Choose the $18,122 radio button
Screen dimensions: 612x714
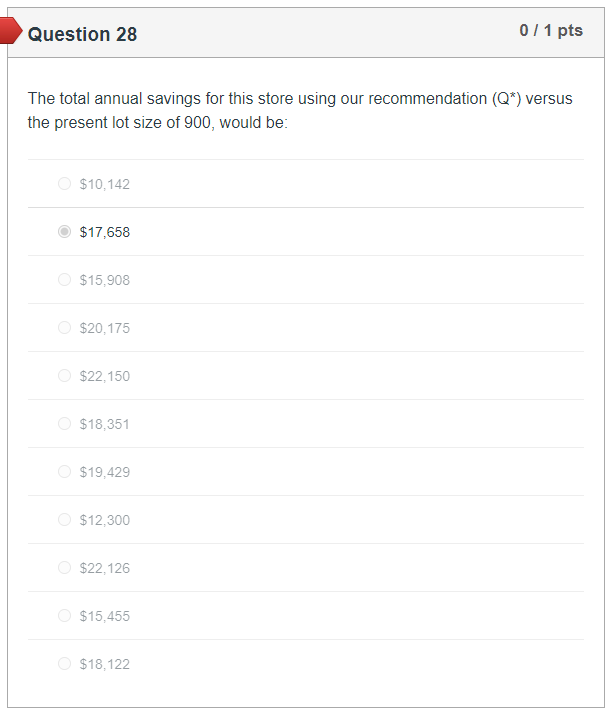coord(65,664)
